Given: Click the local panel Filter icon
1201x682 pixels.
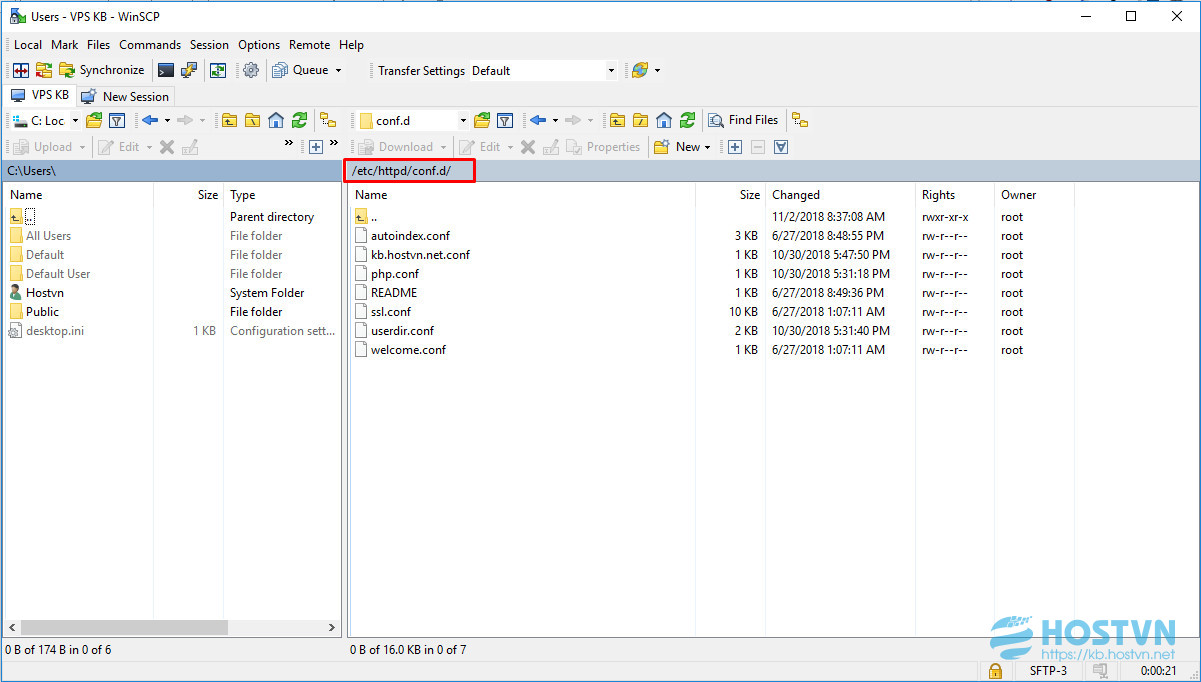Looking at the screenshot, I should [116, 120].
